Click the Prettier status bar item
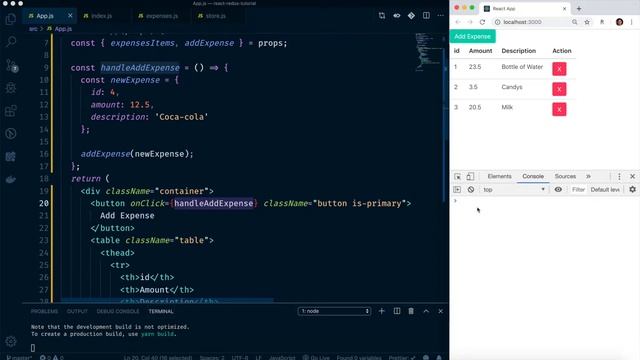Viewport: 640px width, 360px height. coord(401,358)
